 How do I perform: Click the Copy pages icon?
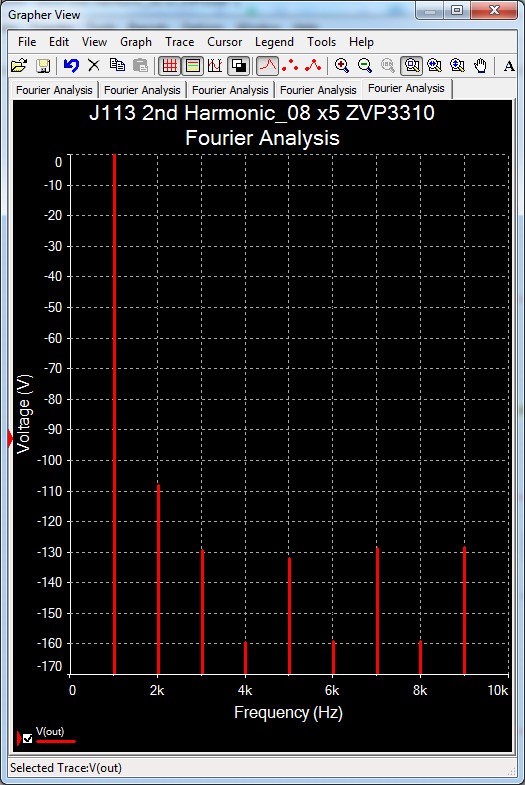coord(117,66)
